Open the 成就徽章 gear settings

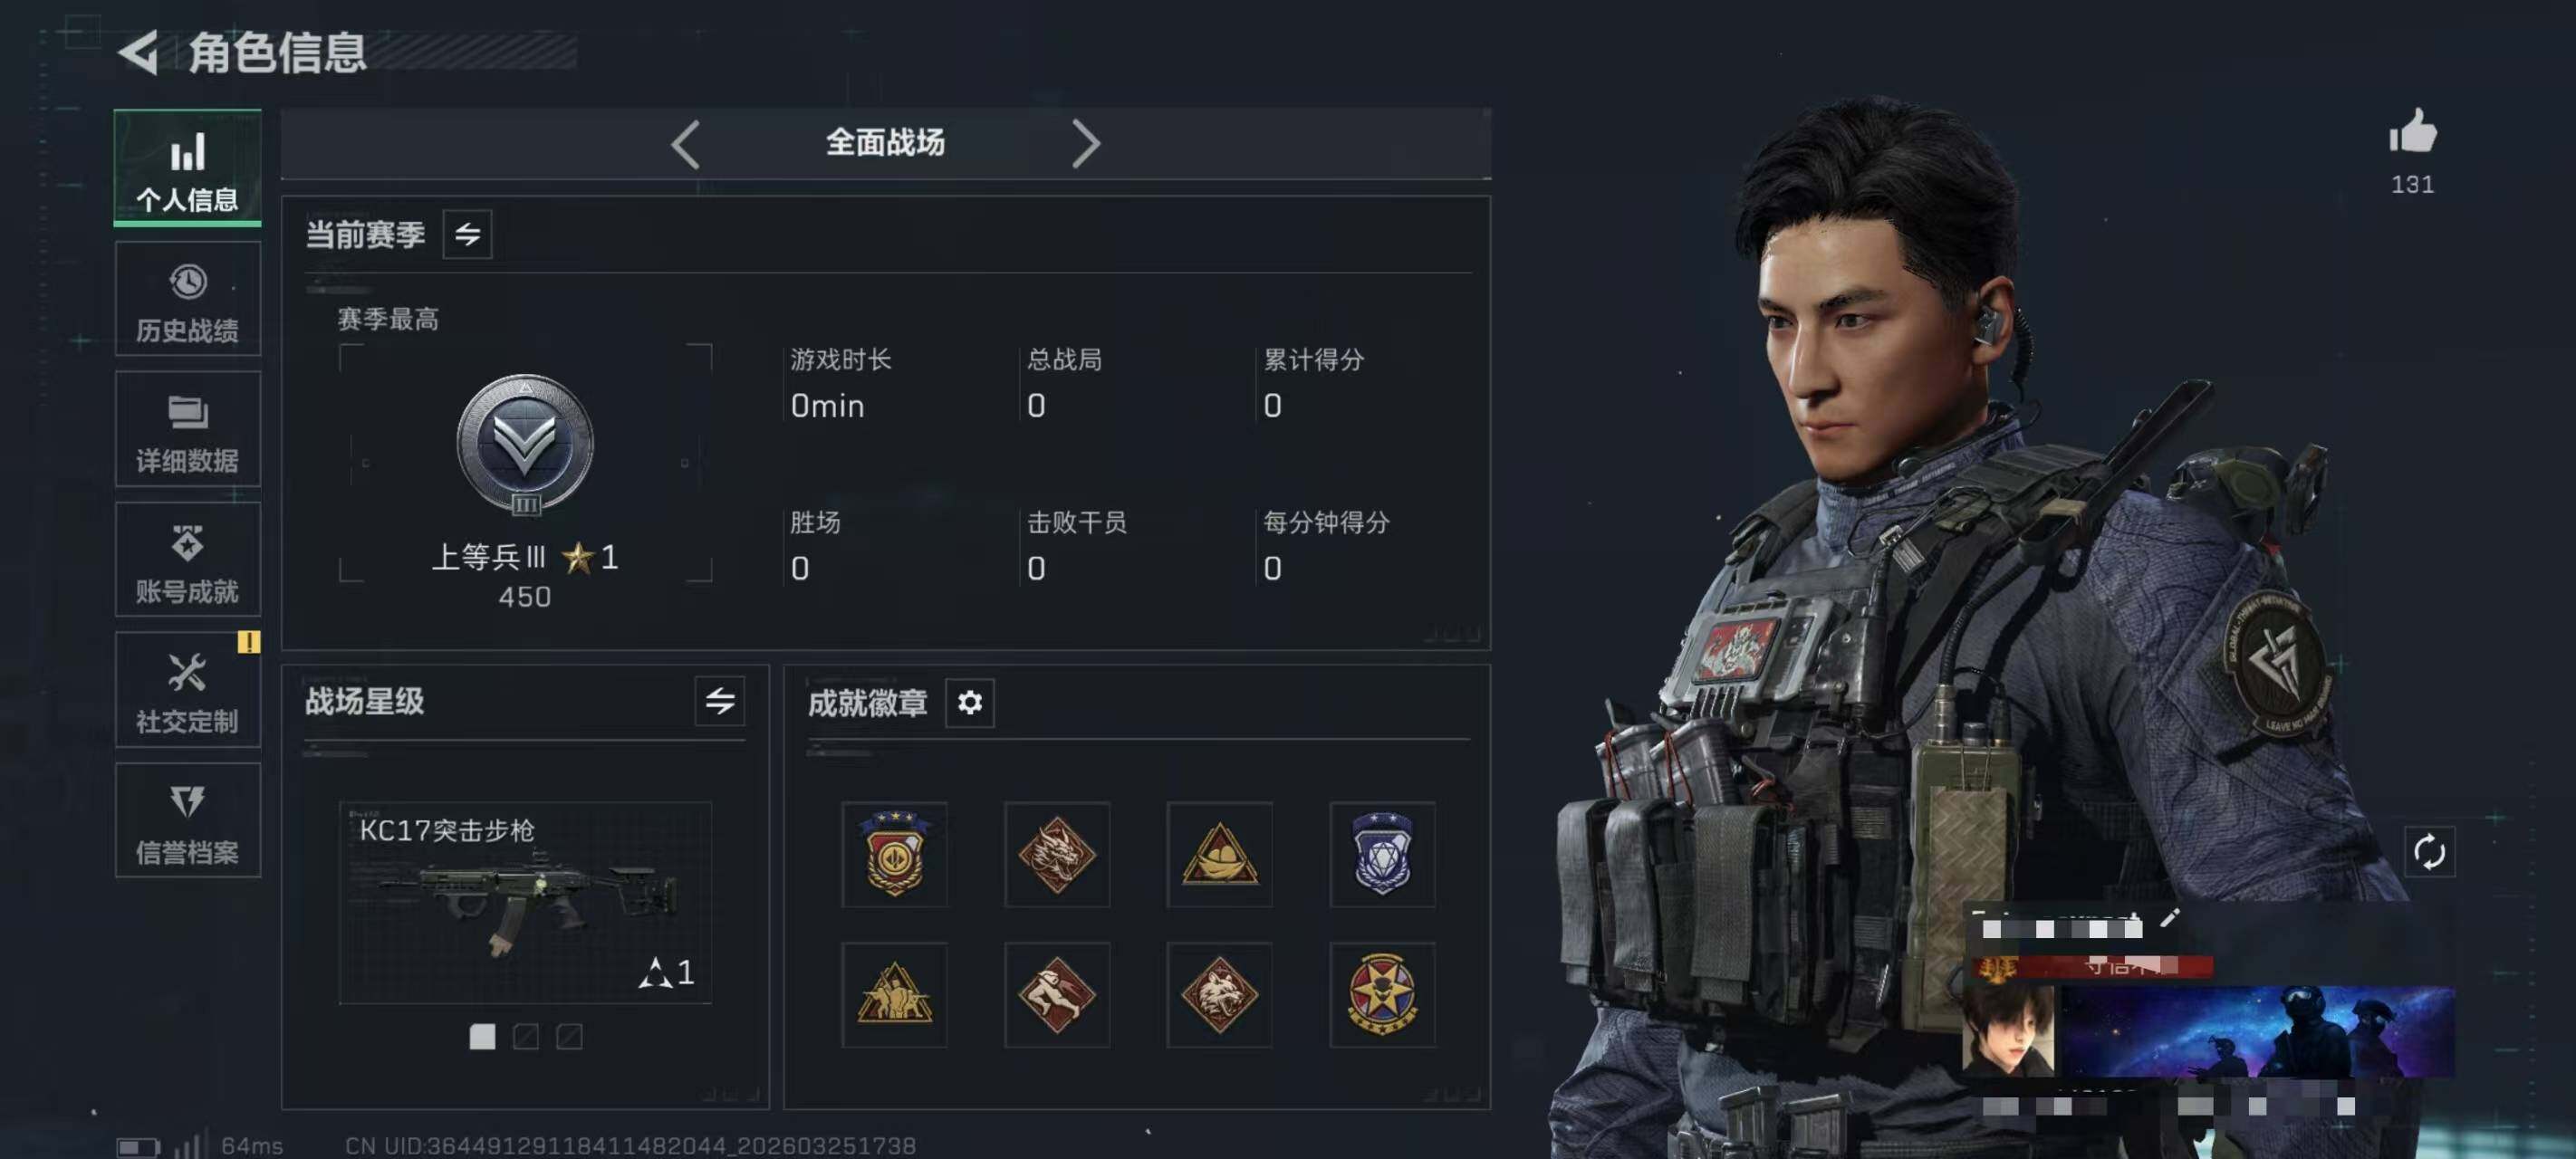pos(969,703)
